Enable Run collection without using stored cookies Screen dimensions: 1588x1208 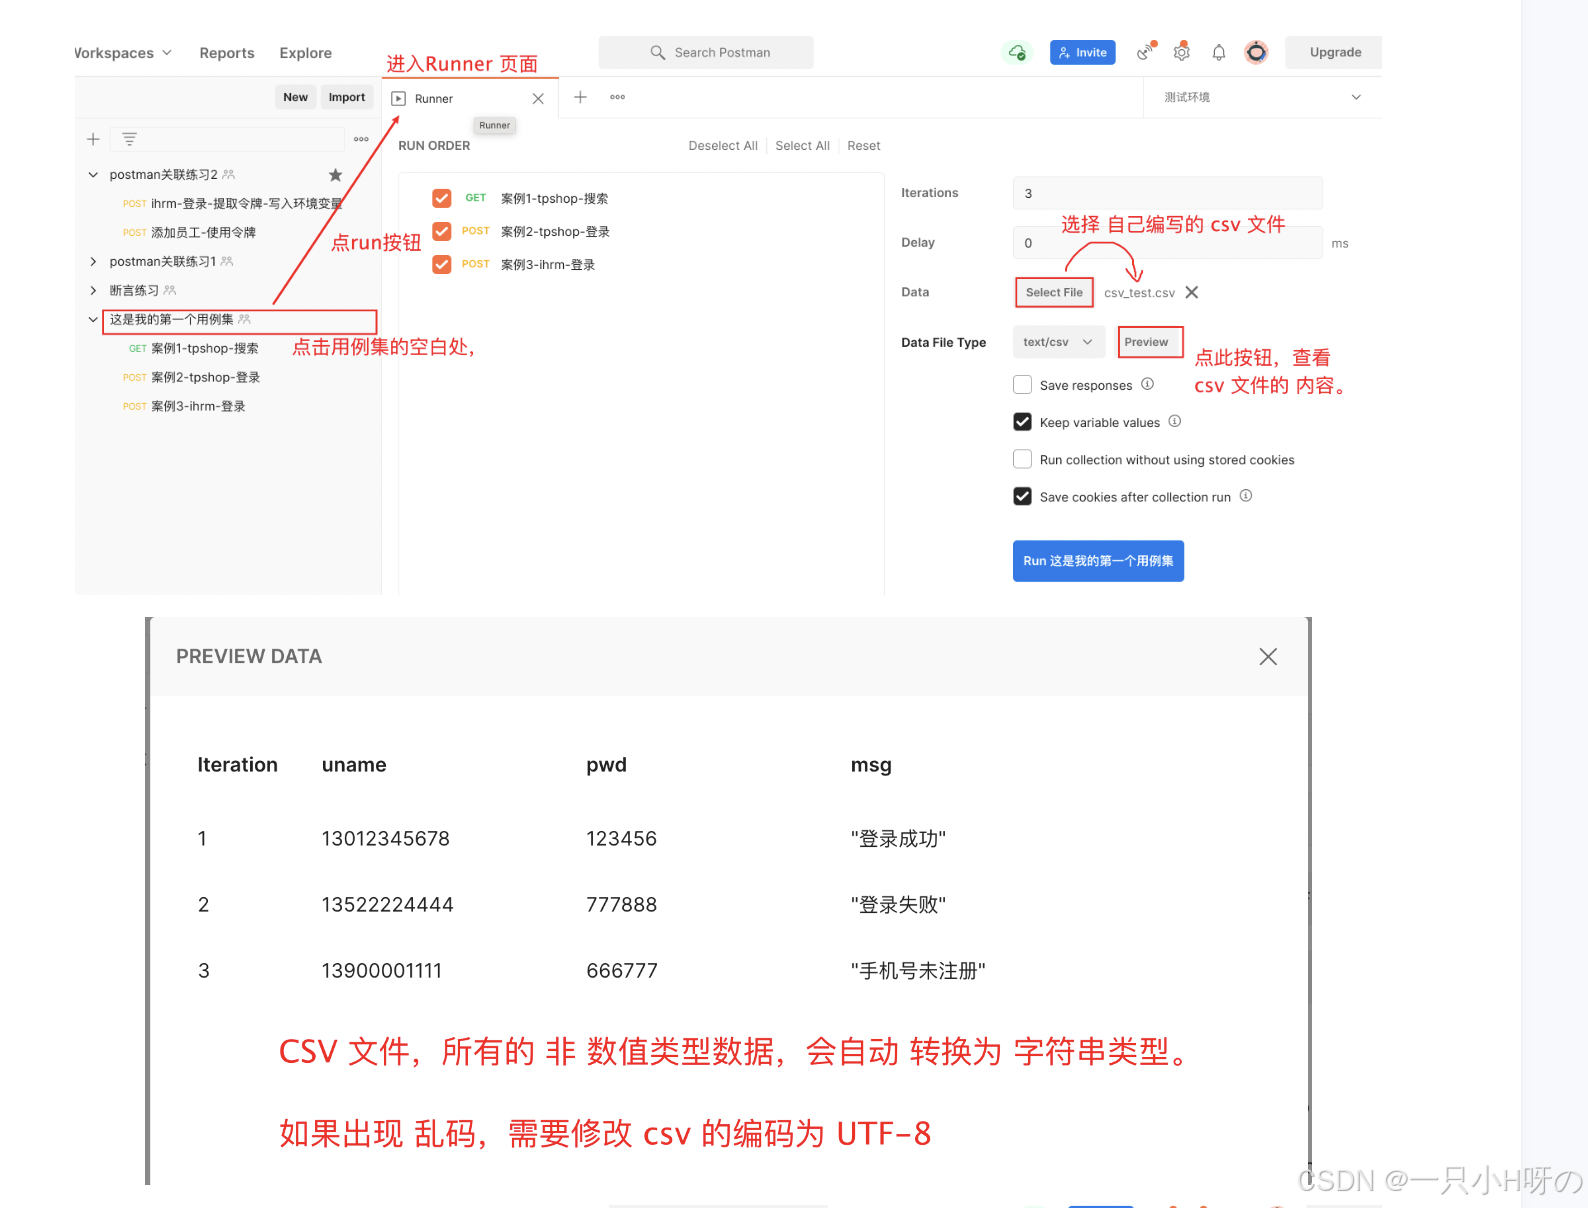pyautogui.click(x=1022, y=459)
